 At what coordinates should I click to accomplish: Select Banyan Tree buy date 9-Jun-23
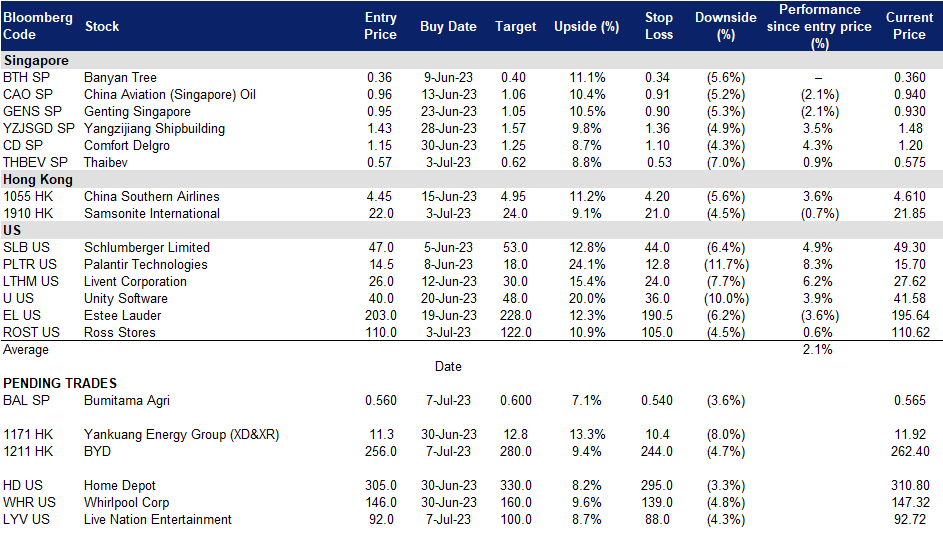pos(448,78)
